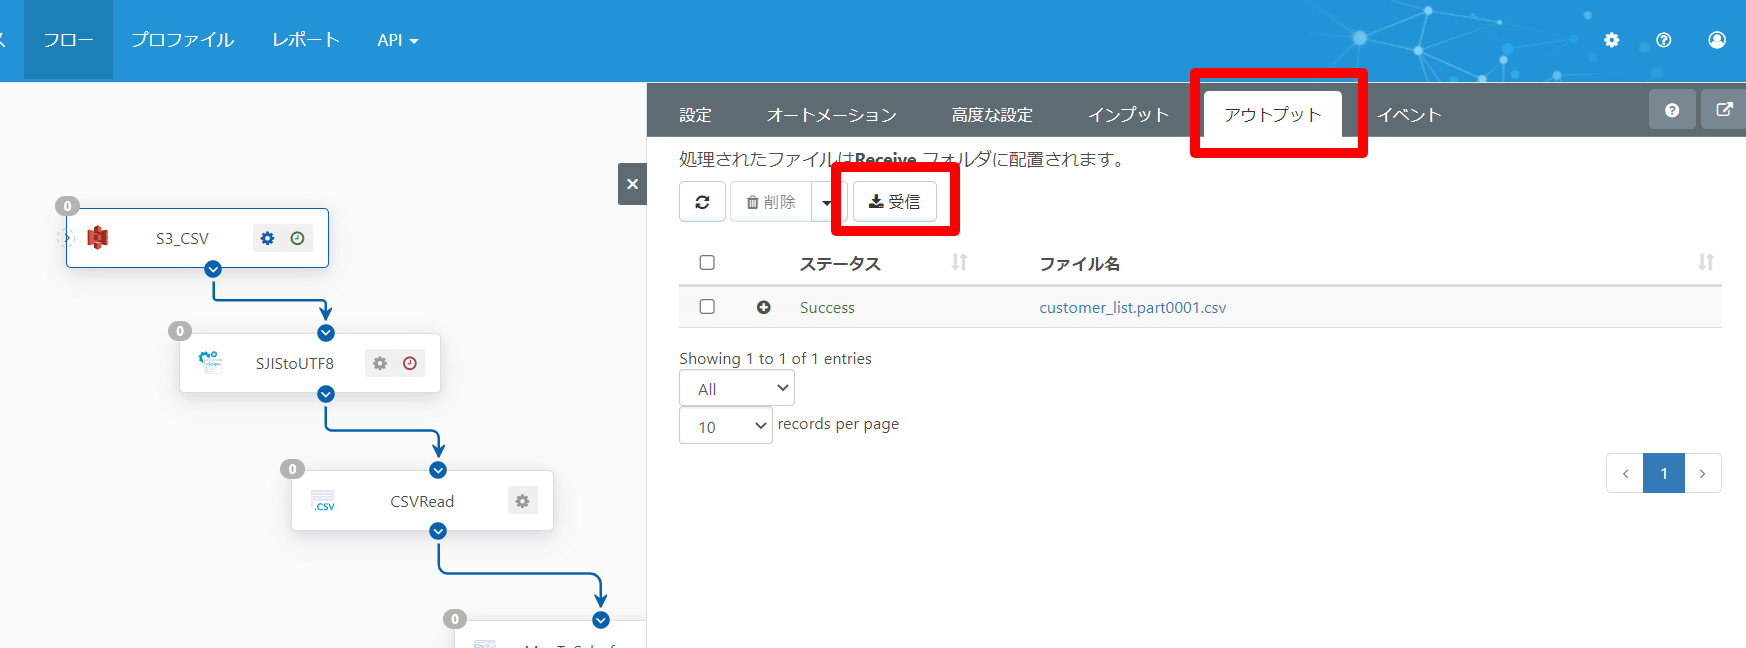Click the panel help question-mark button
This screenshot has height=648, width=1746.
pyautogui.click(x=1672, y=110)
